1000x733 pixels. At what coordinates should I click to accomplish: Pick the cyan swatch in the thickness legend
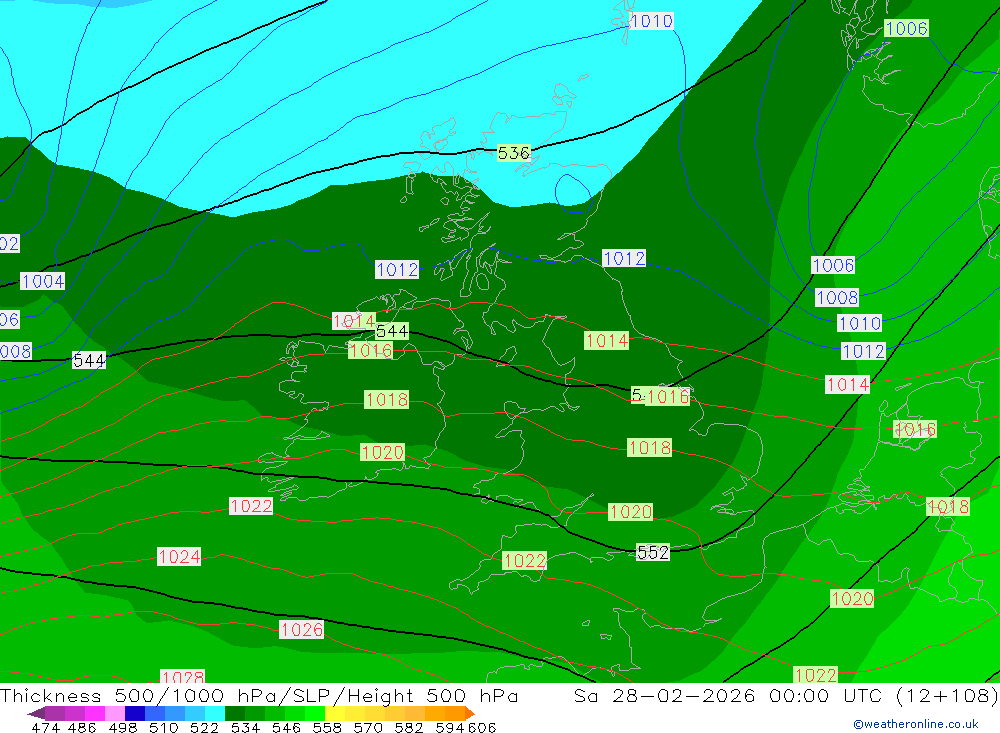click(214, 713)
